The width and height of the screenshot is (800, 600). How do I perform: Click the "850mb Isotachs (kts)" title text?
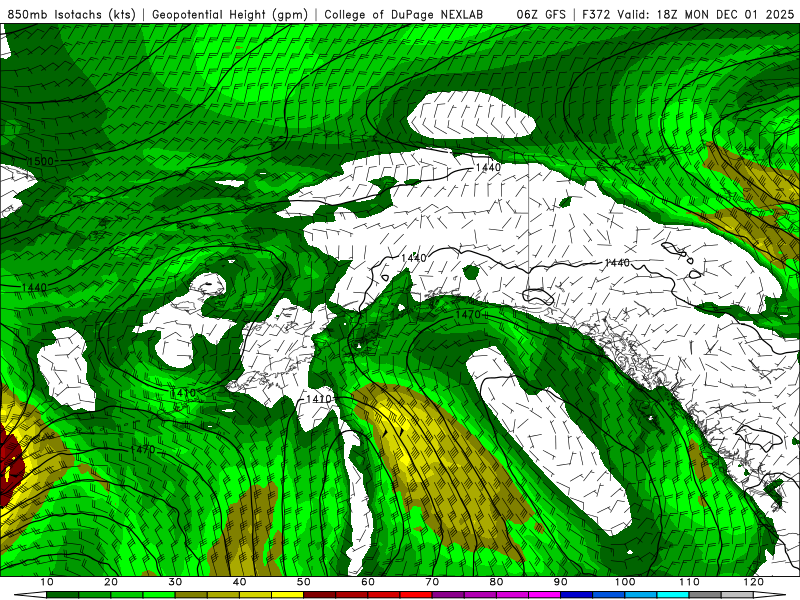71,14
